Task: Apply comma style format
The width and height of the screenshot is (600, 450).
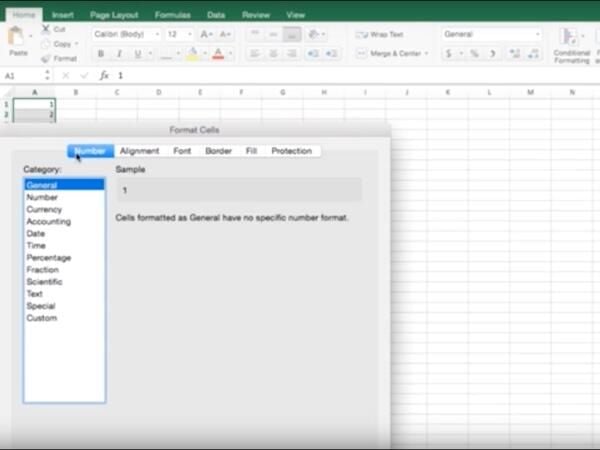Action: tap(493, 54)
